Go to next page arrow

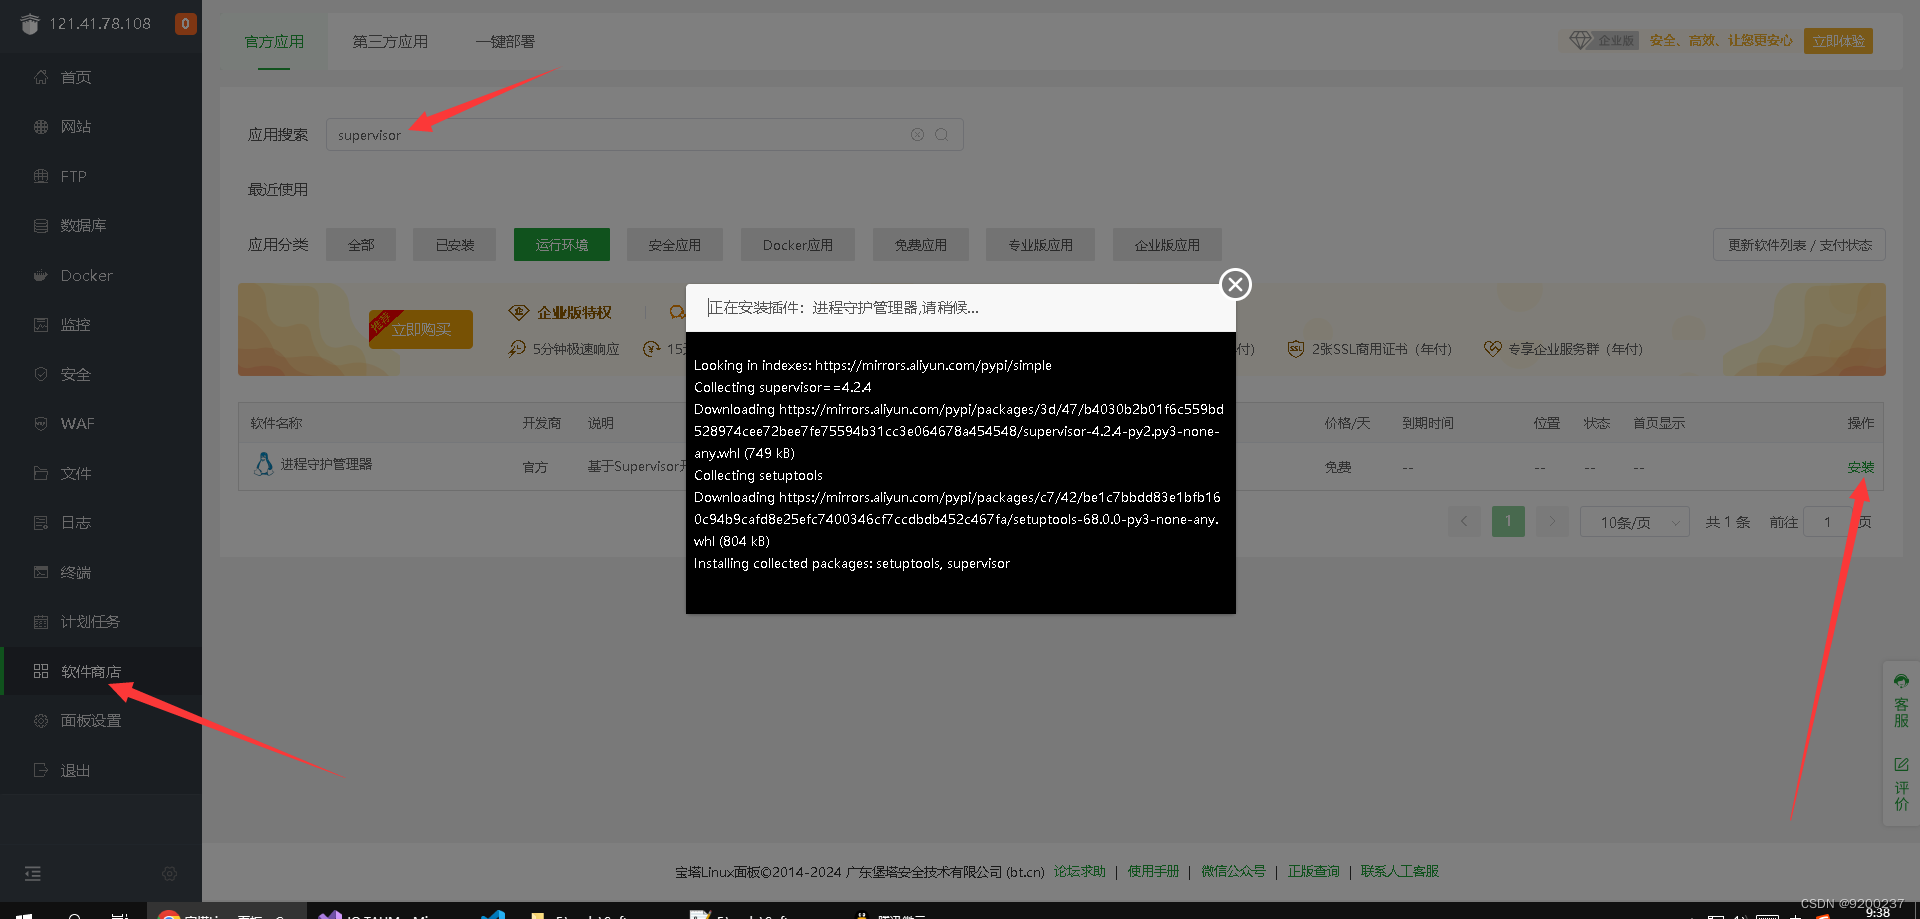click(x=1552, y=521)
